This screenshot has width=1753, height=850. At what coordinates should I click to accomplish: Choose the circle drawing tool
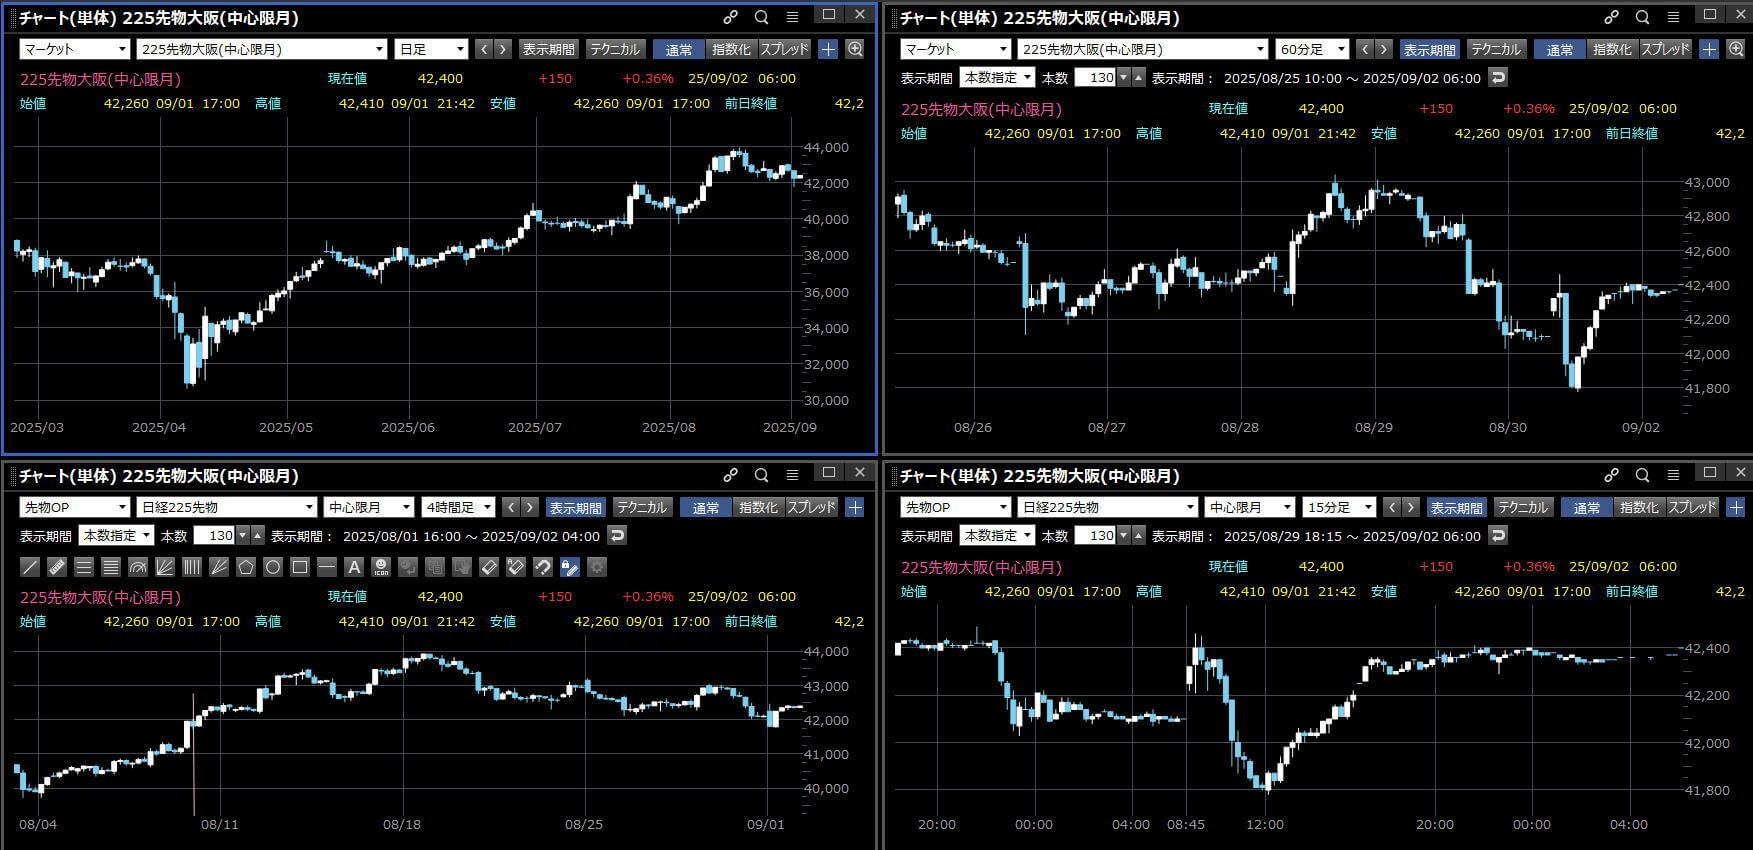pyautogui.click(x=272, y=567)
